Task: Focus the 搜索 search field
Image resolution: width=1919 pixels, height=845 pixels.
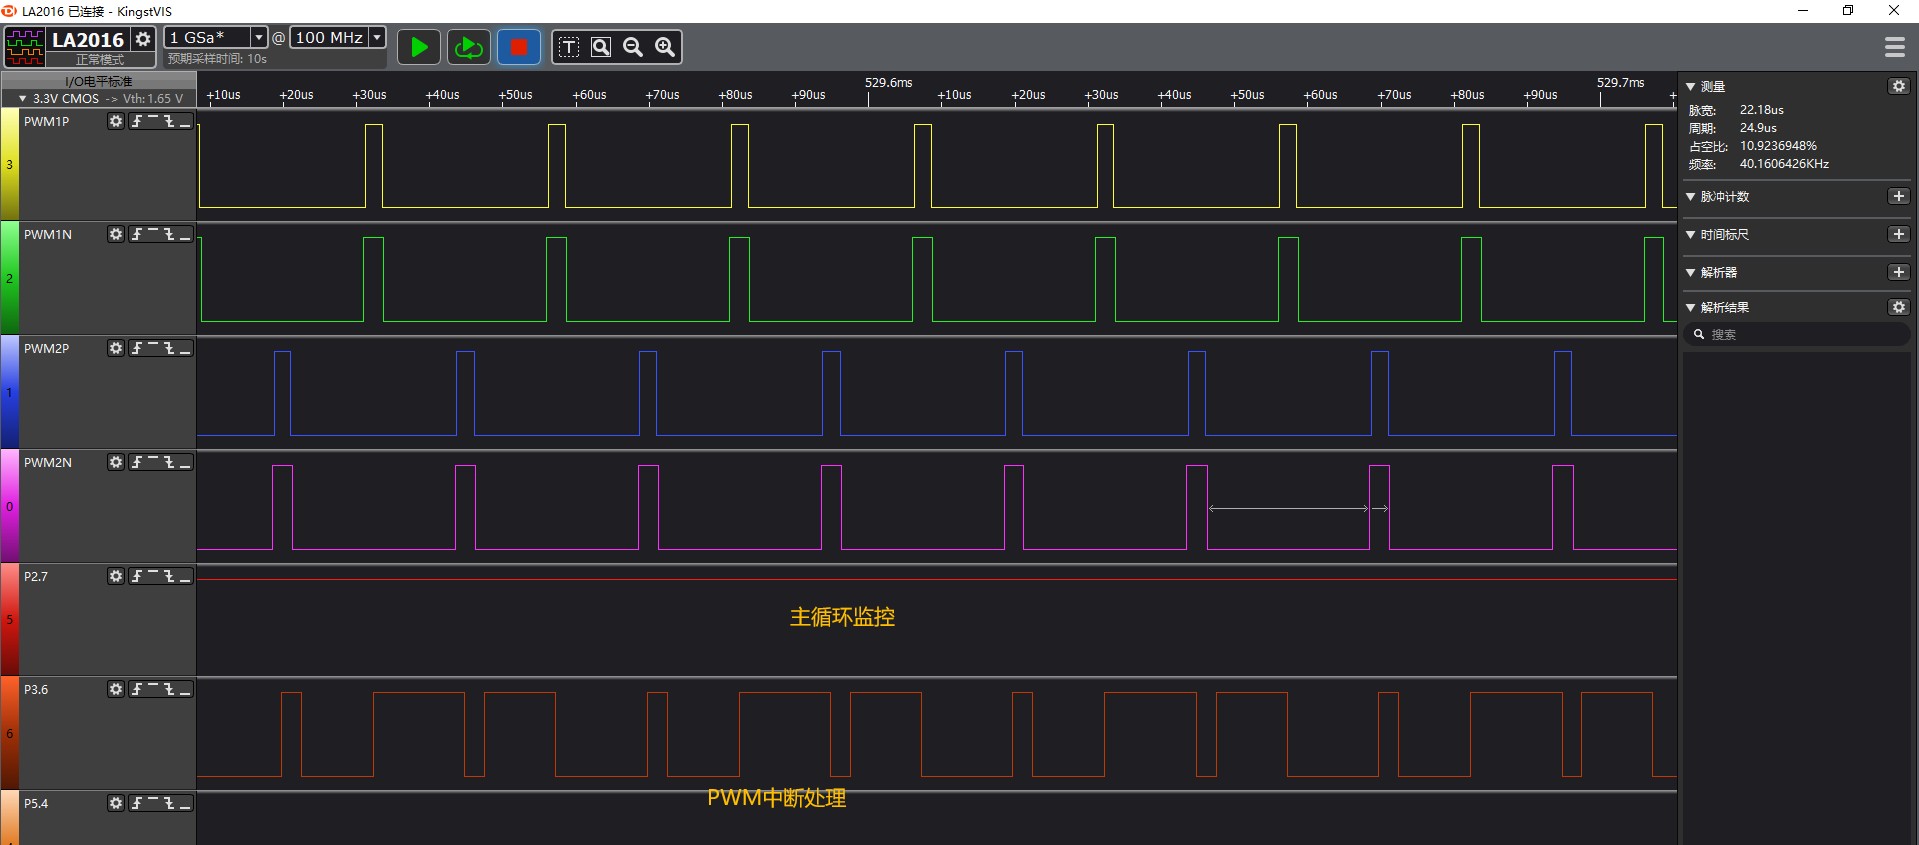Action: pos(1796,334)
